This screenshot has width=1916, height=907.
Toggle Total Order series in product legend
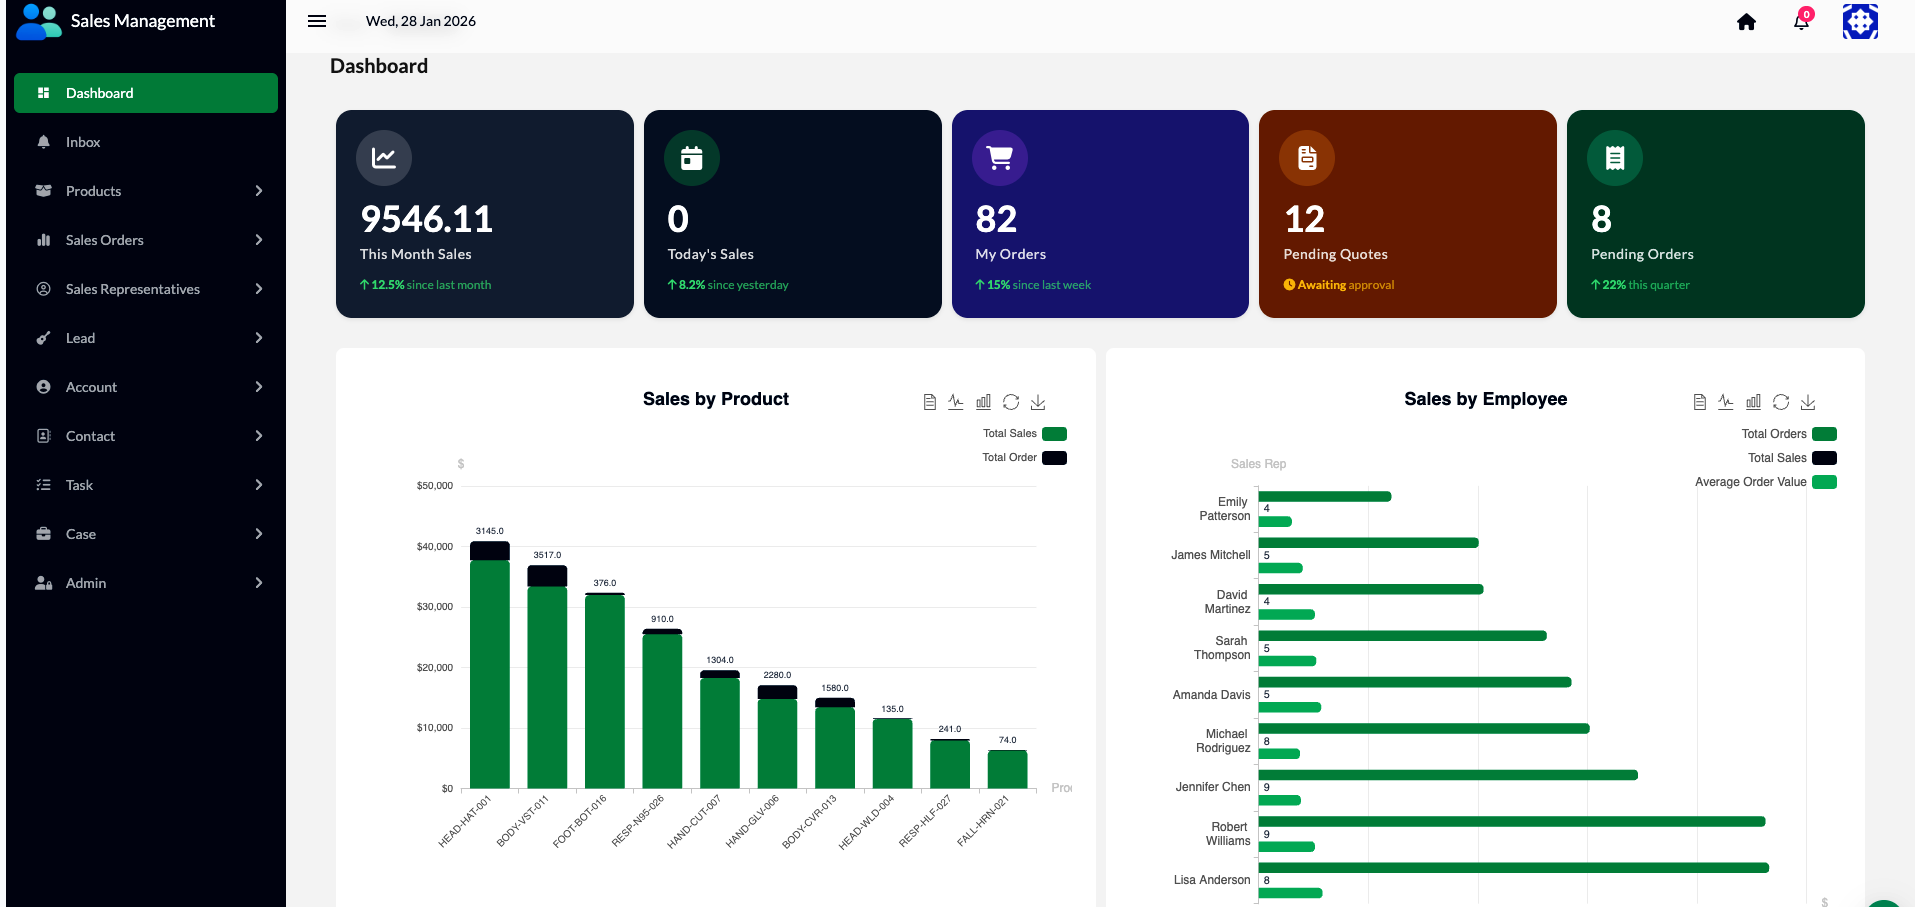[1054, 458]
